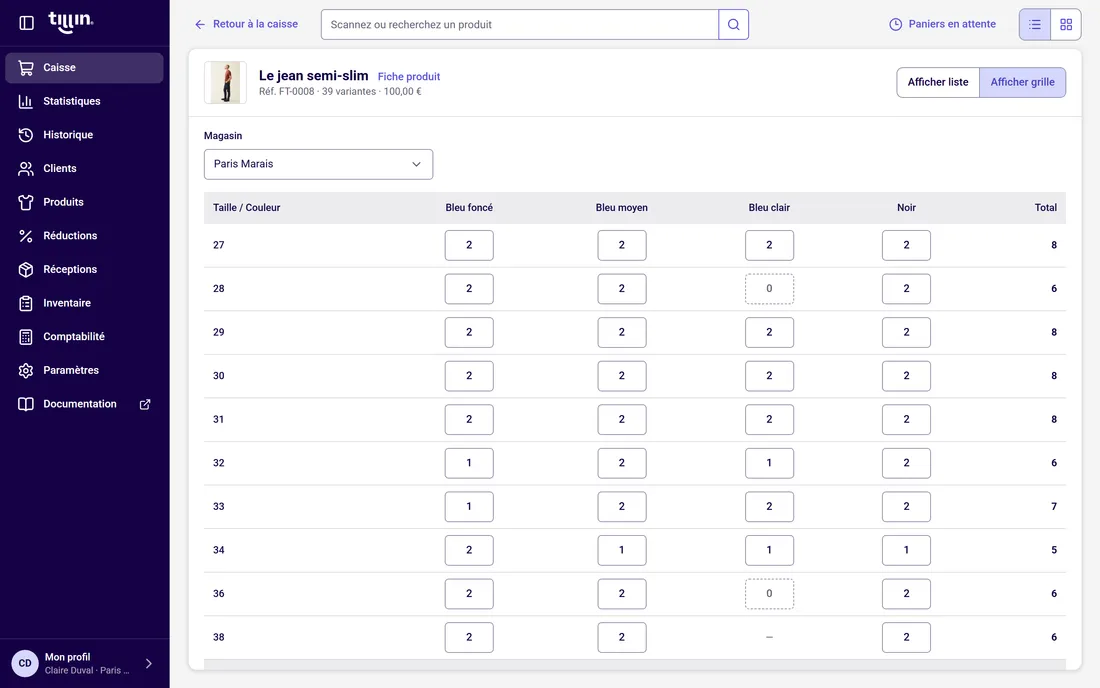This screenshot has height=688, width=1100.
Task: Open Documentation external link icon
Action: point(145,404)
